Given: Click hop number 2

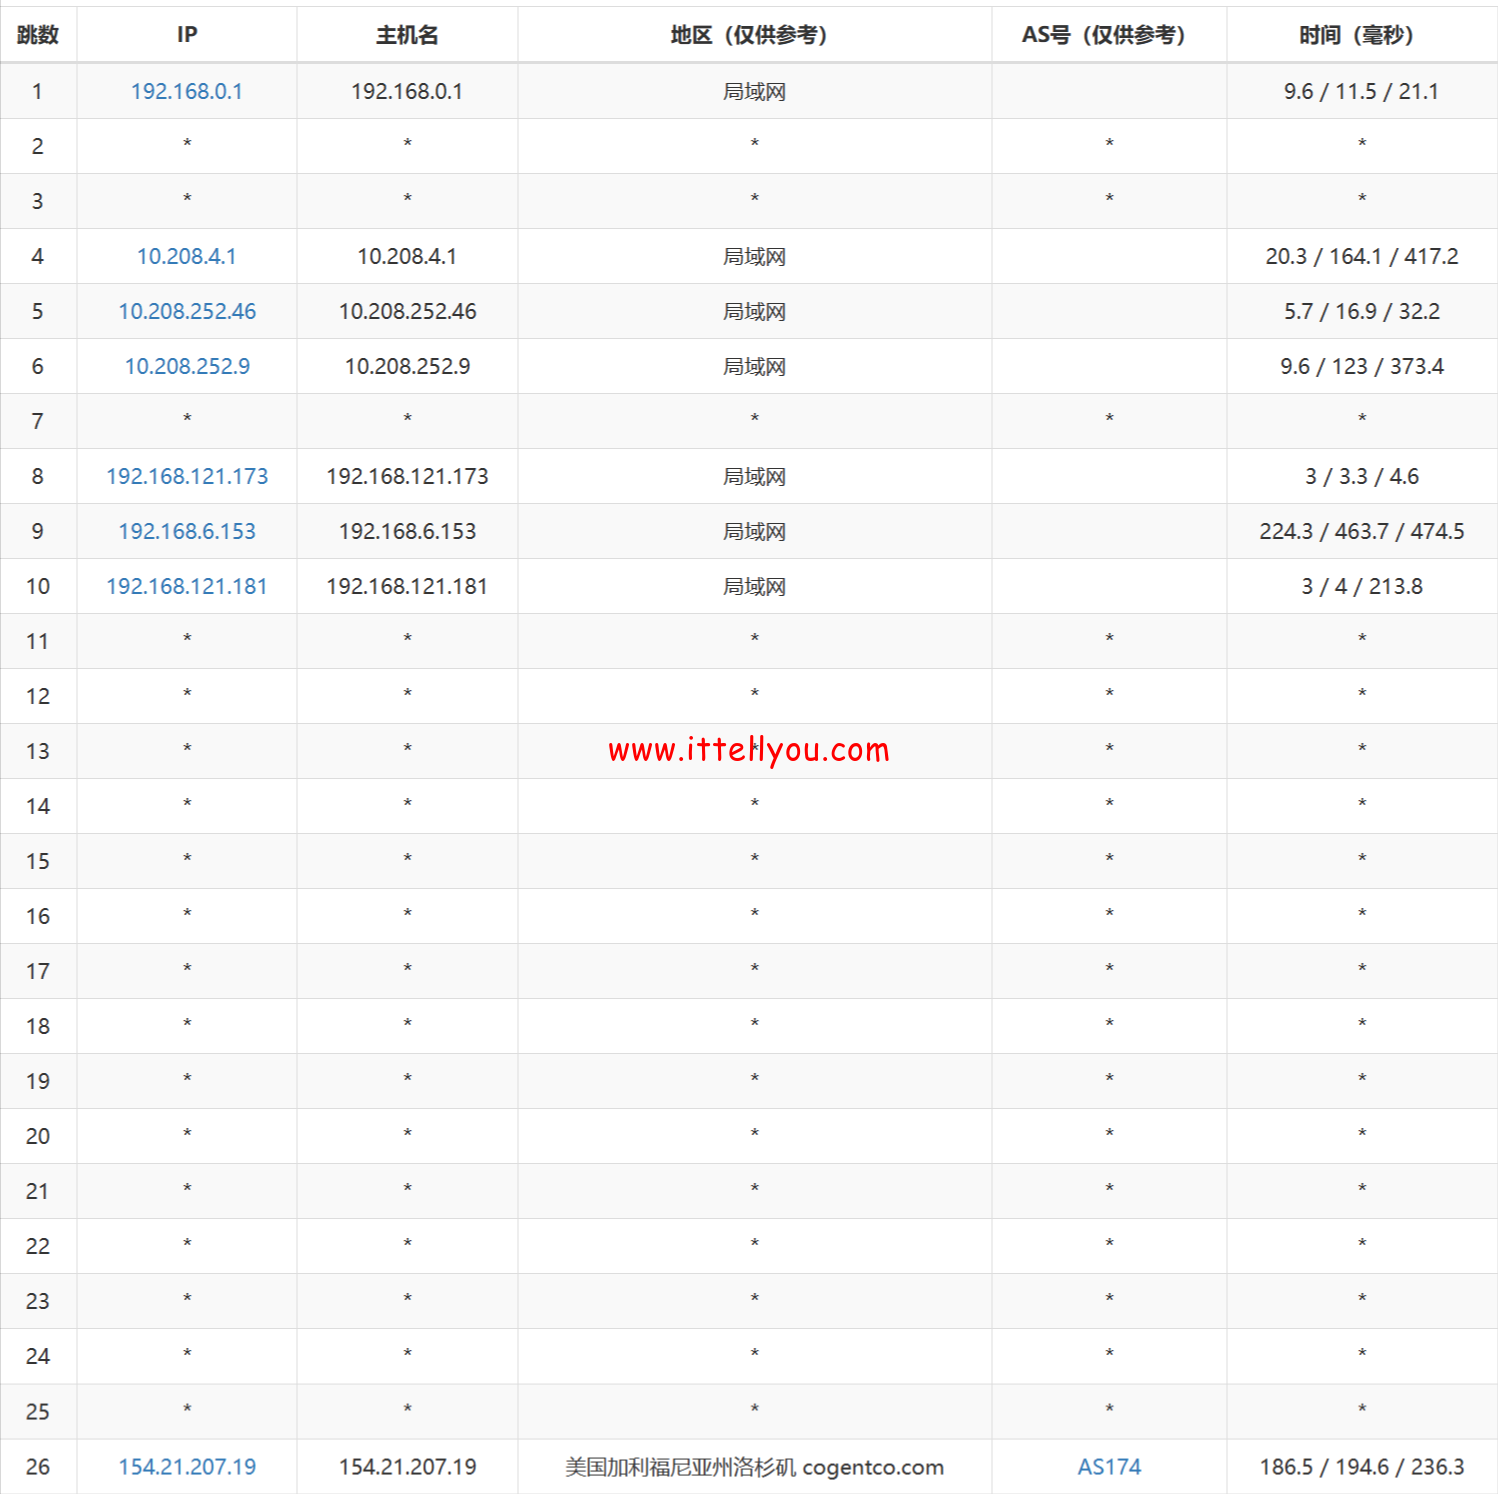Looking at the screenshot, I should 38,146.
